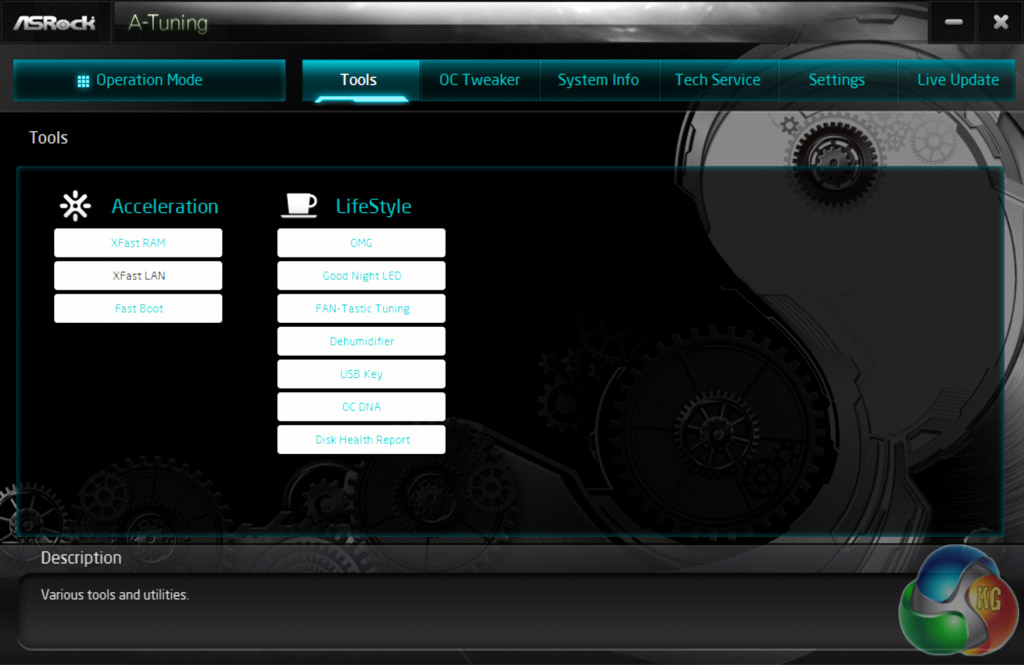
Task: Switch to the Tools tab
Action: [360, 80]
